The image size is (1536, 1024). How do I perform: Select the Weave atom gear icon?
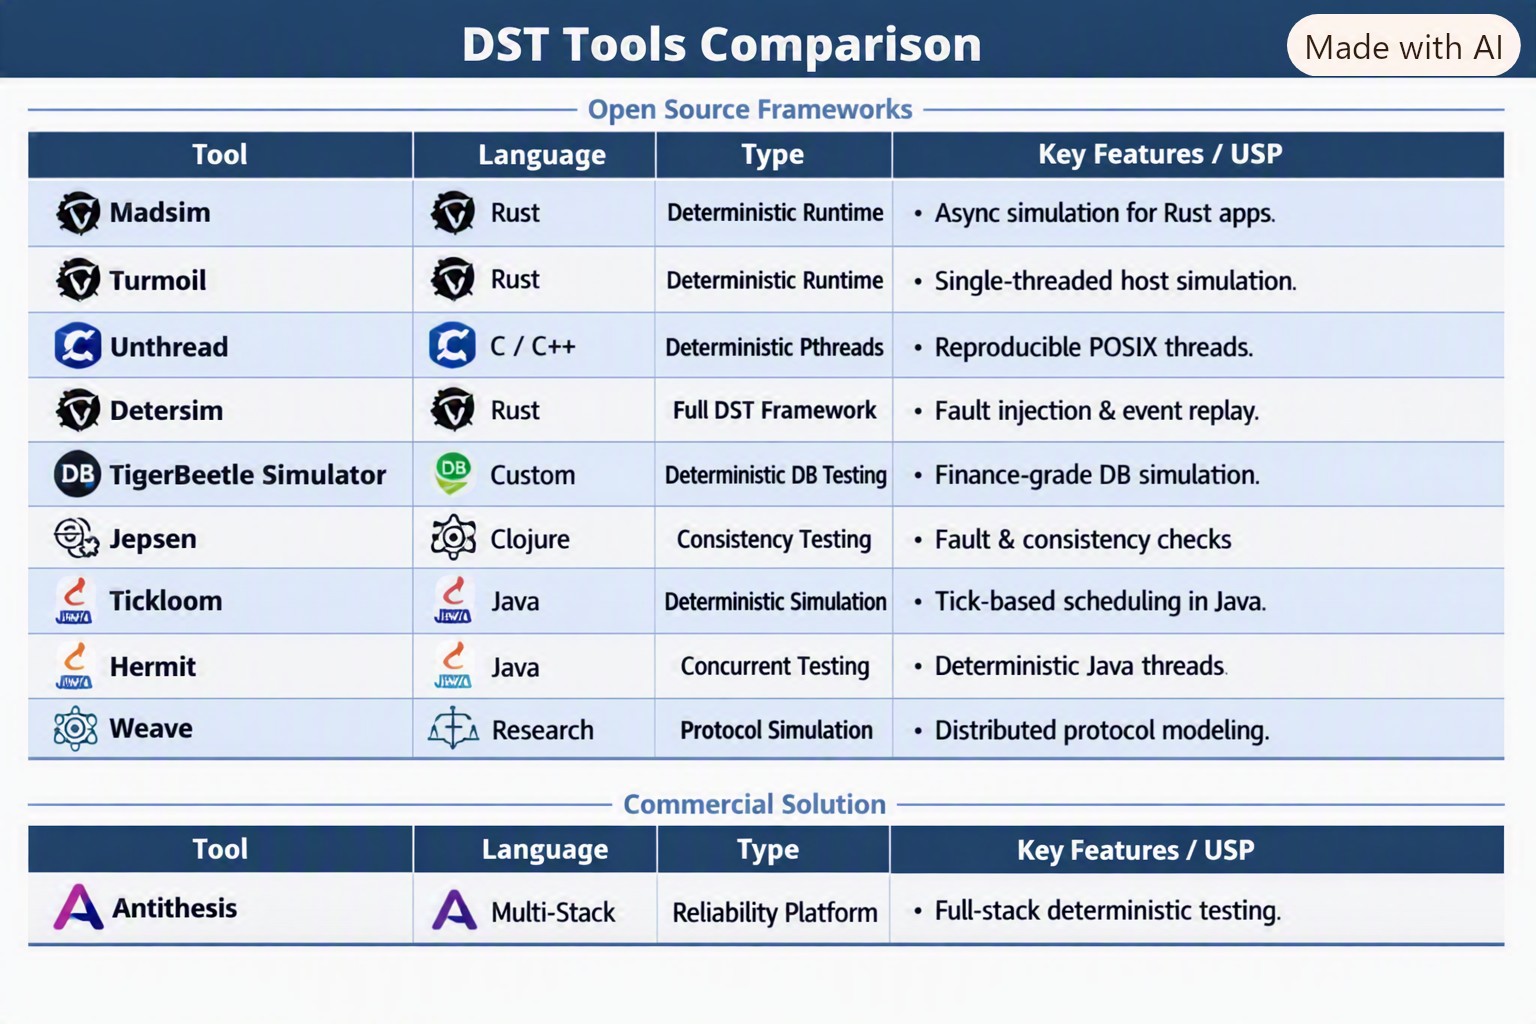pos(76,728)
